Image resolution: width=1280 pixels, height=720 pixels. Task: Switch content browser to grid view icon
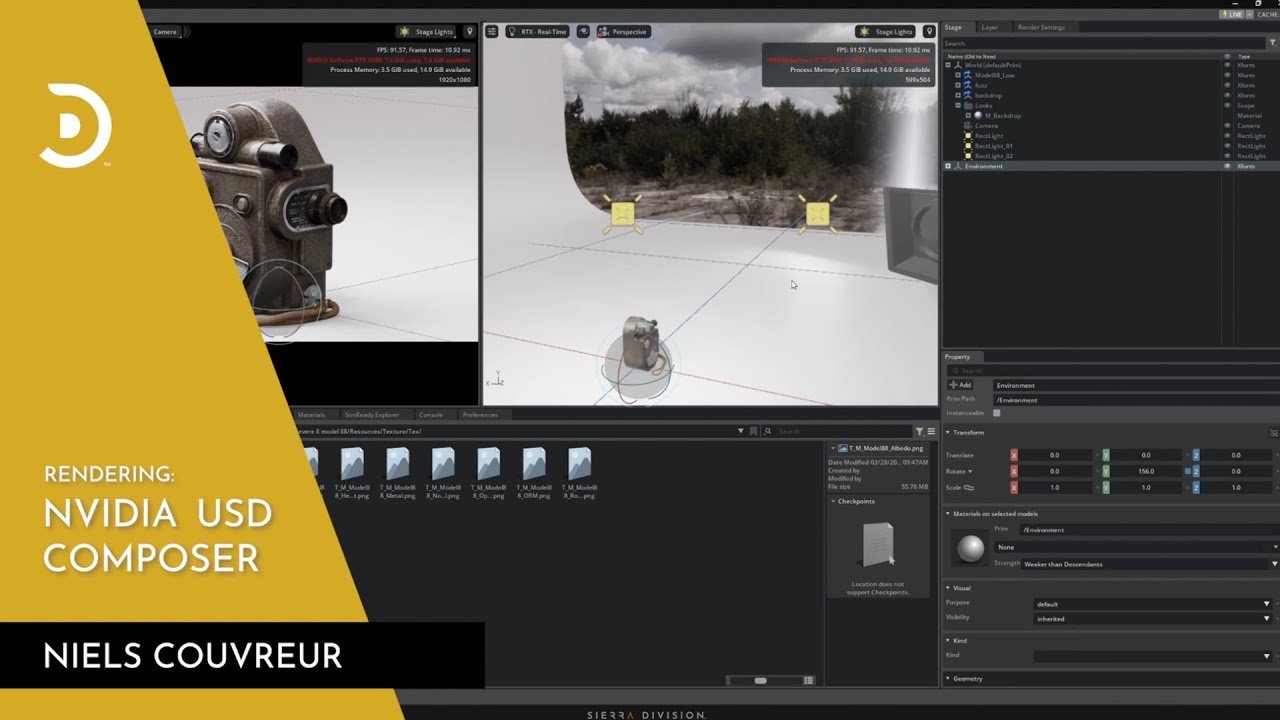click(x=808, y=680)
